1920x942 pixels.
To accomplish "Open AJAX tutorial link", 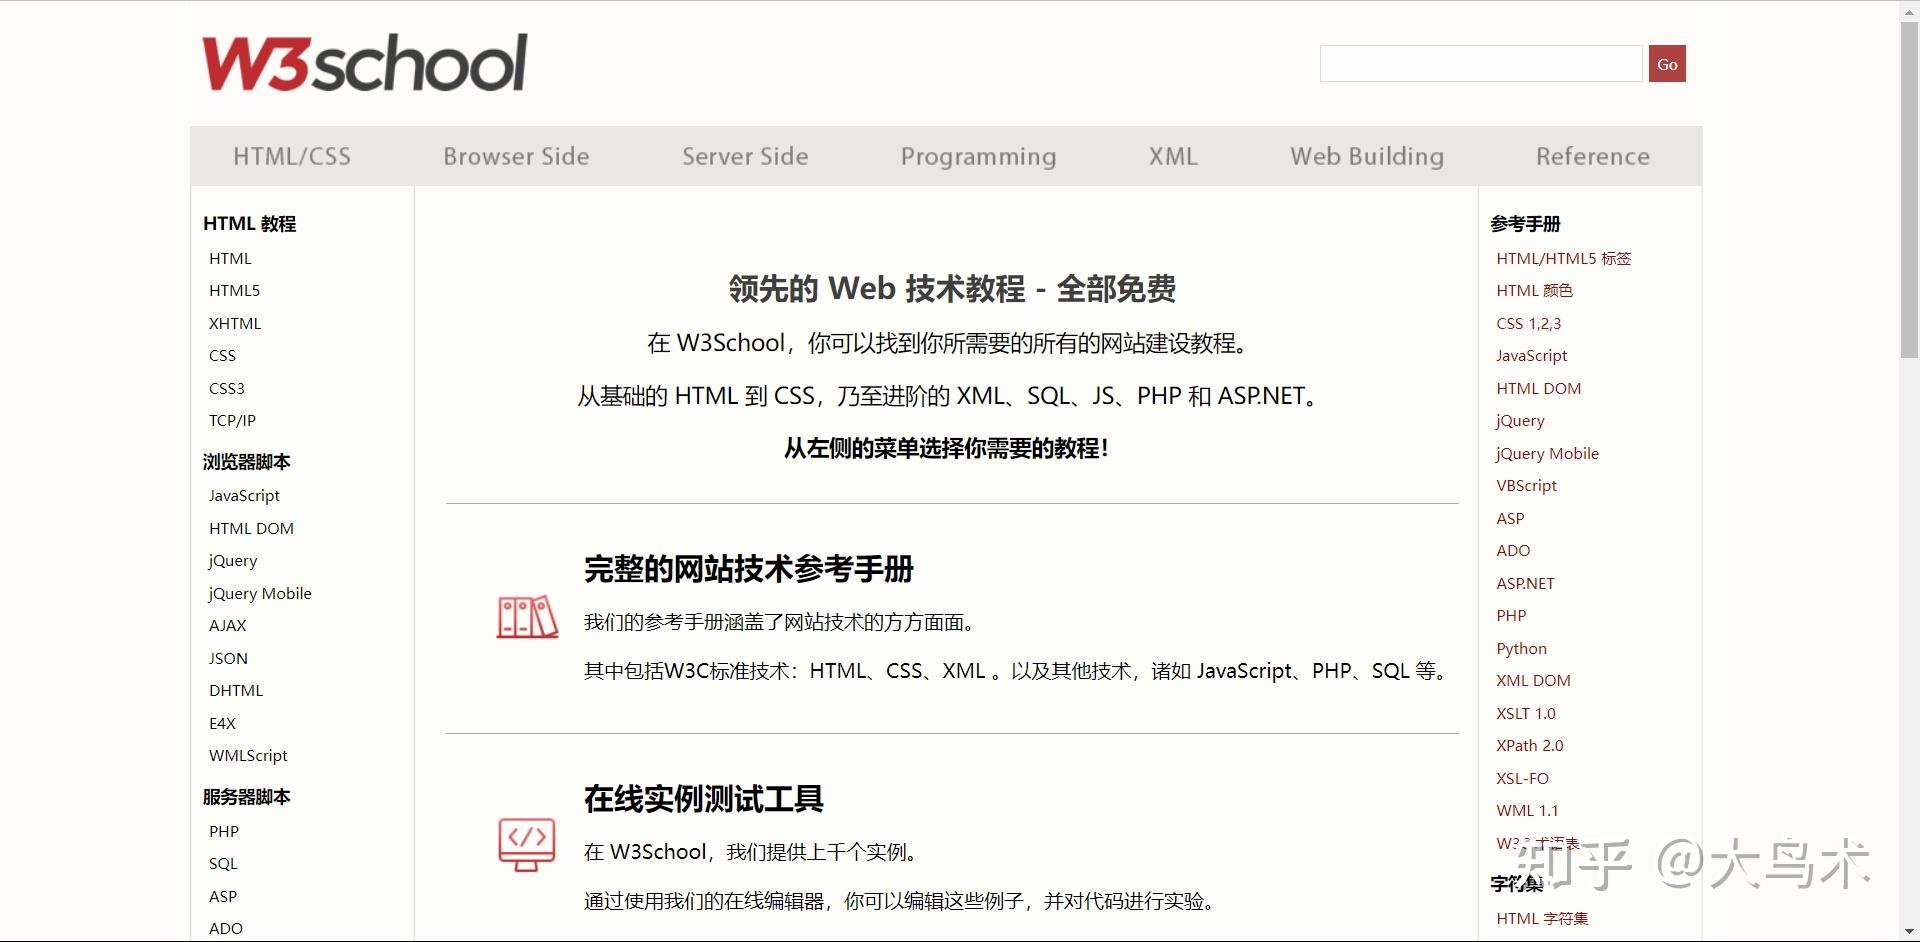I will click(x=227, y=625).
